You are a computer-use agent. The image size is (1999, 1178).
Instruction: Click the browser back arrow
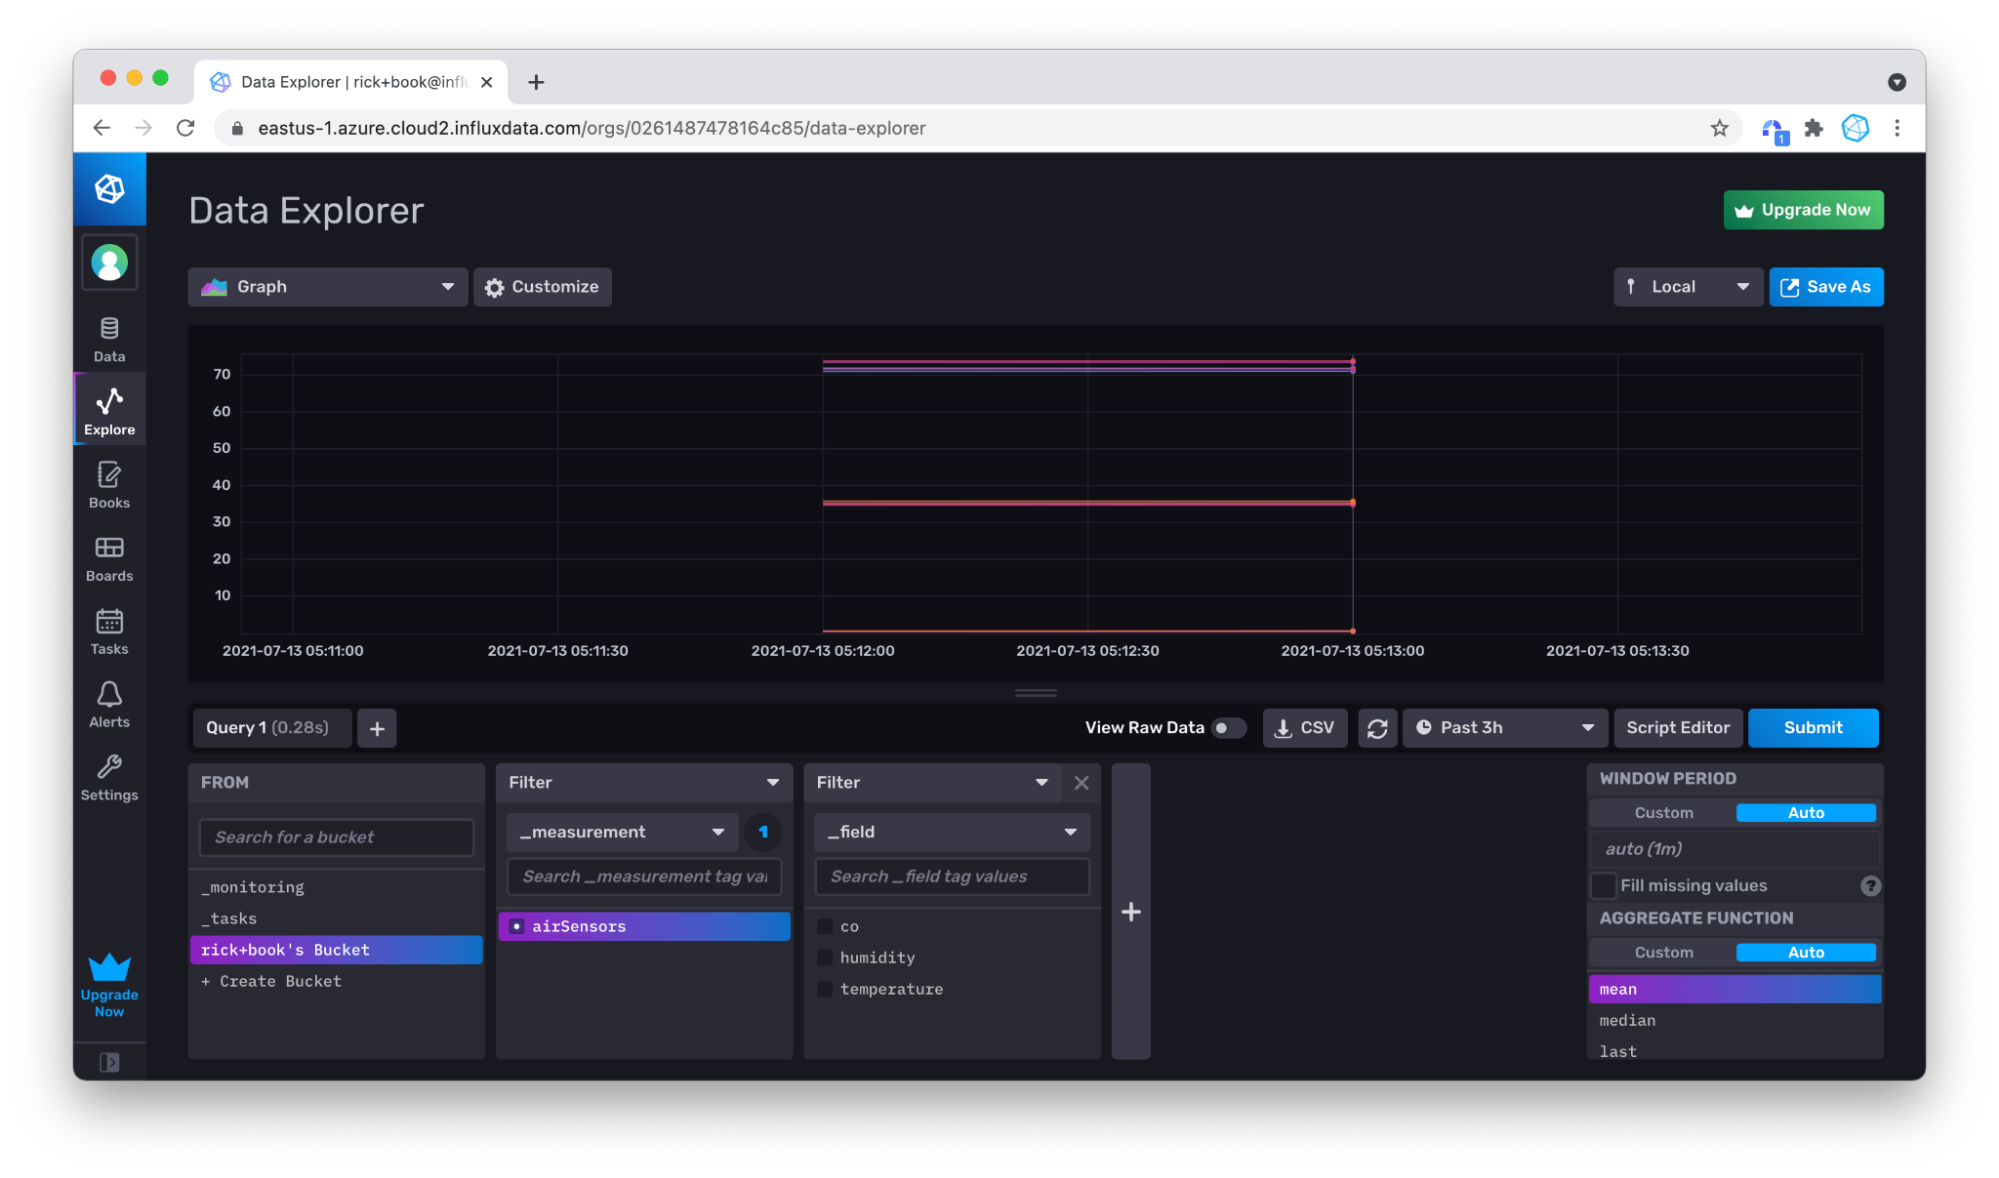click(x=101, y=128)
